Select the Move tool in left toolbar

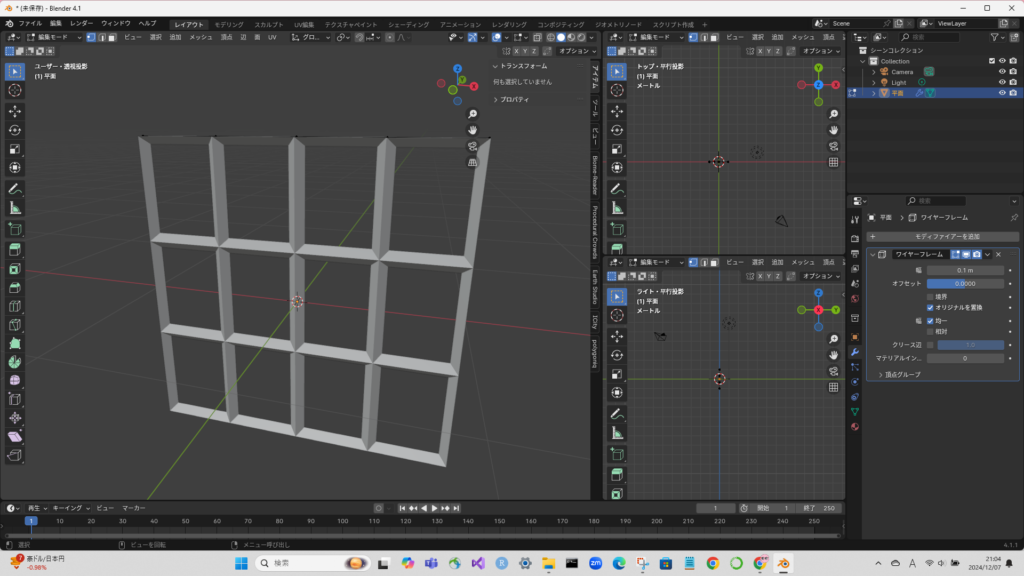[15, 110]
